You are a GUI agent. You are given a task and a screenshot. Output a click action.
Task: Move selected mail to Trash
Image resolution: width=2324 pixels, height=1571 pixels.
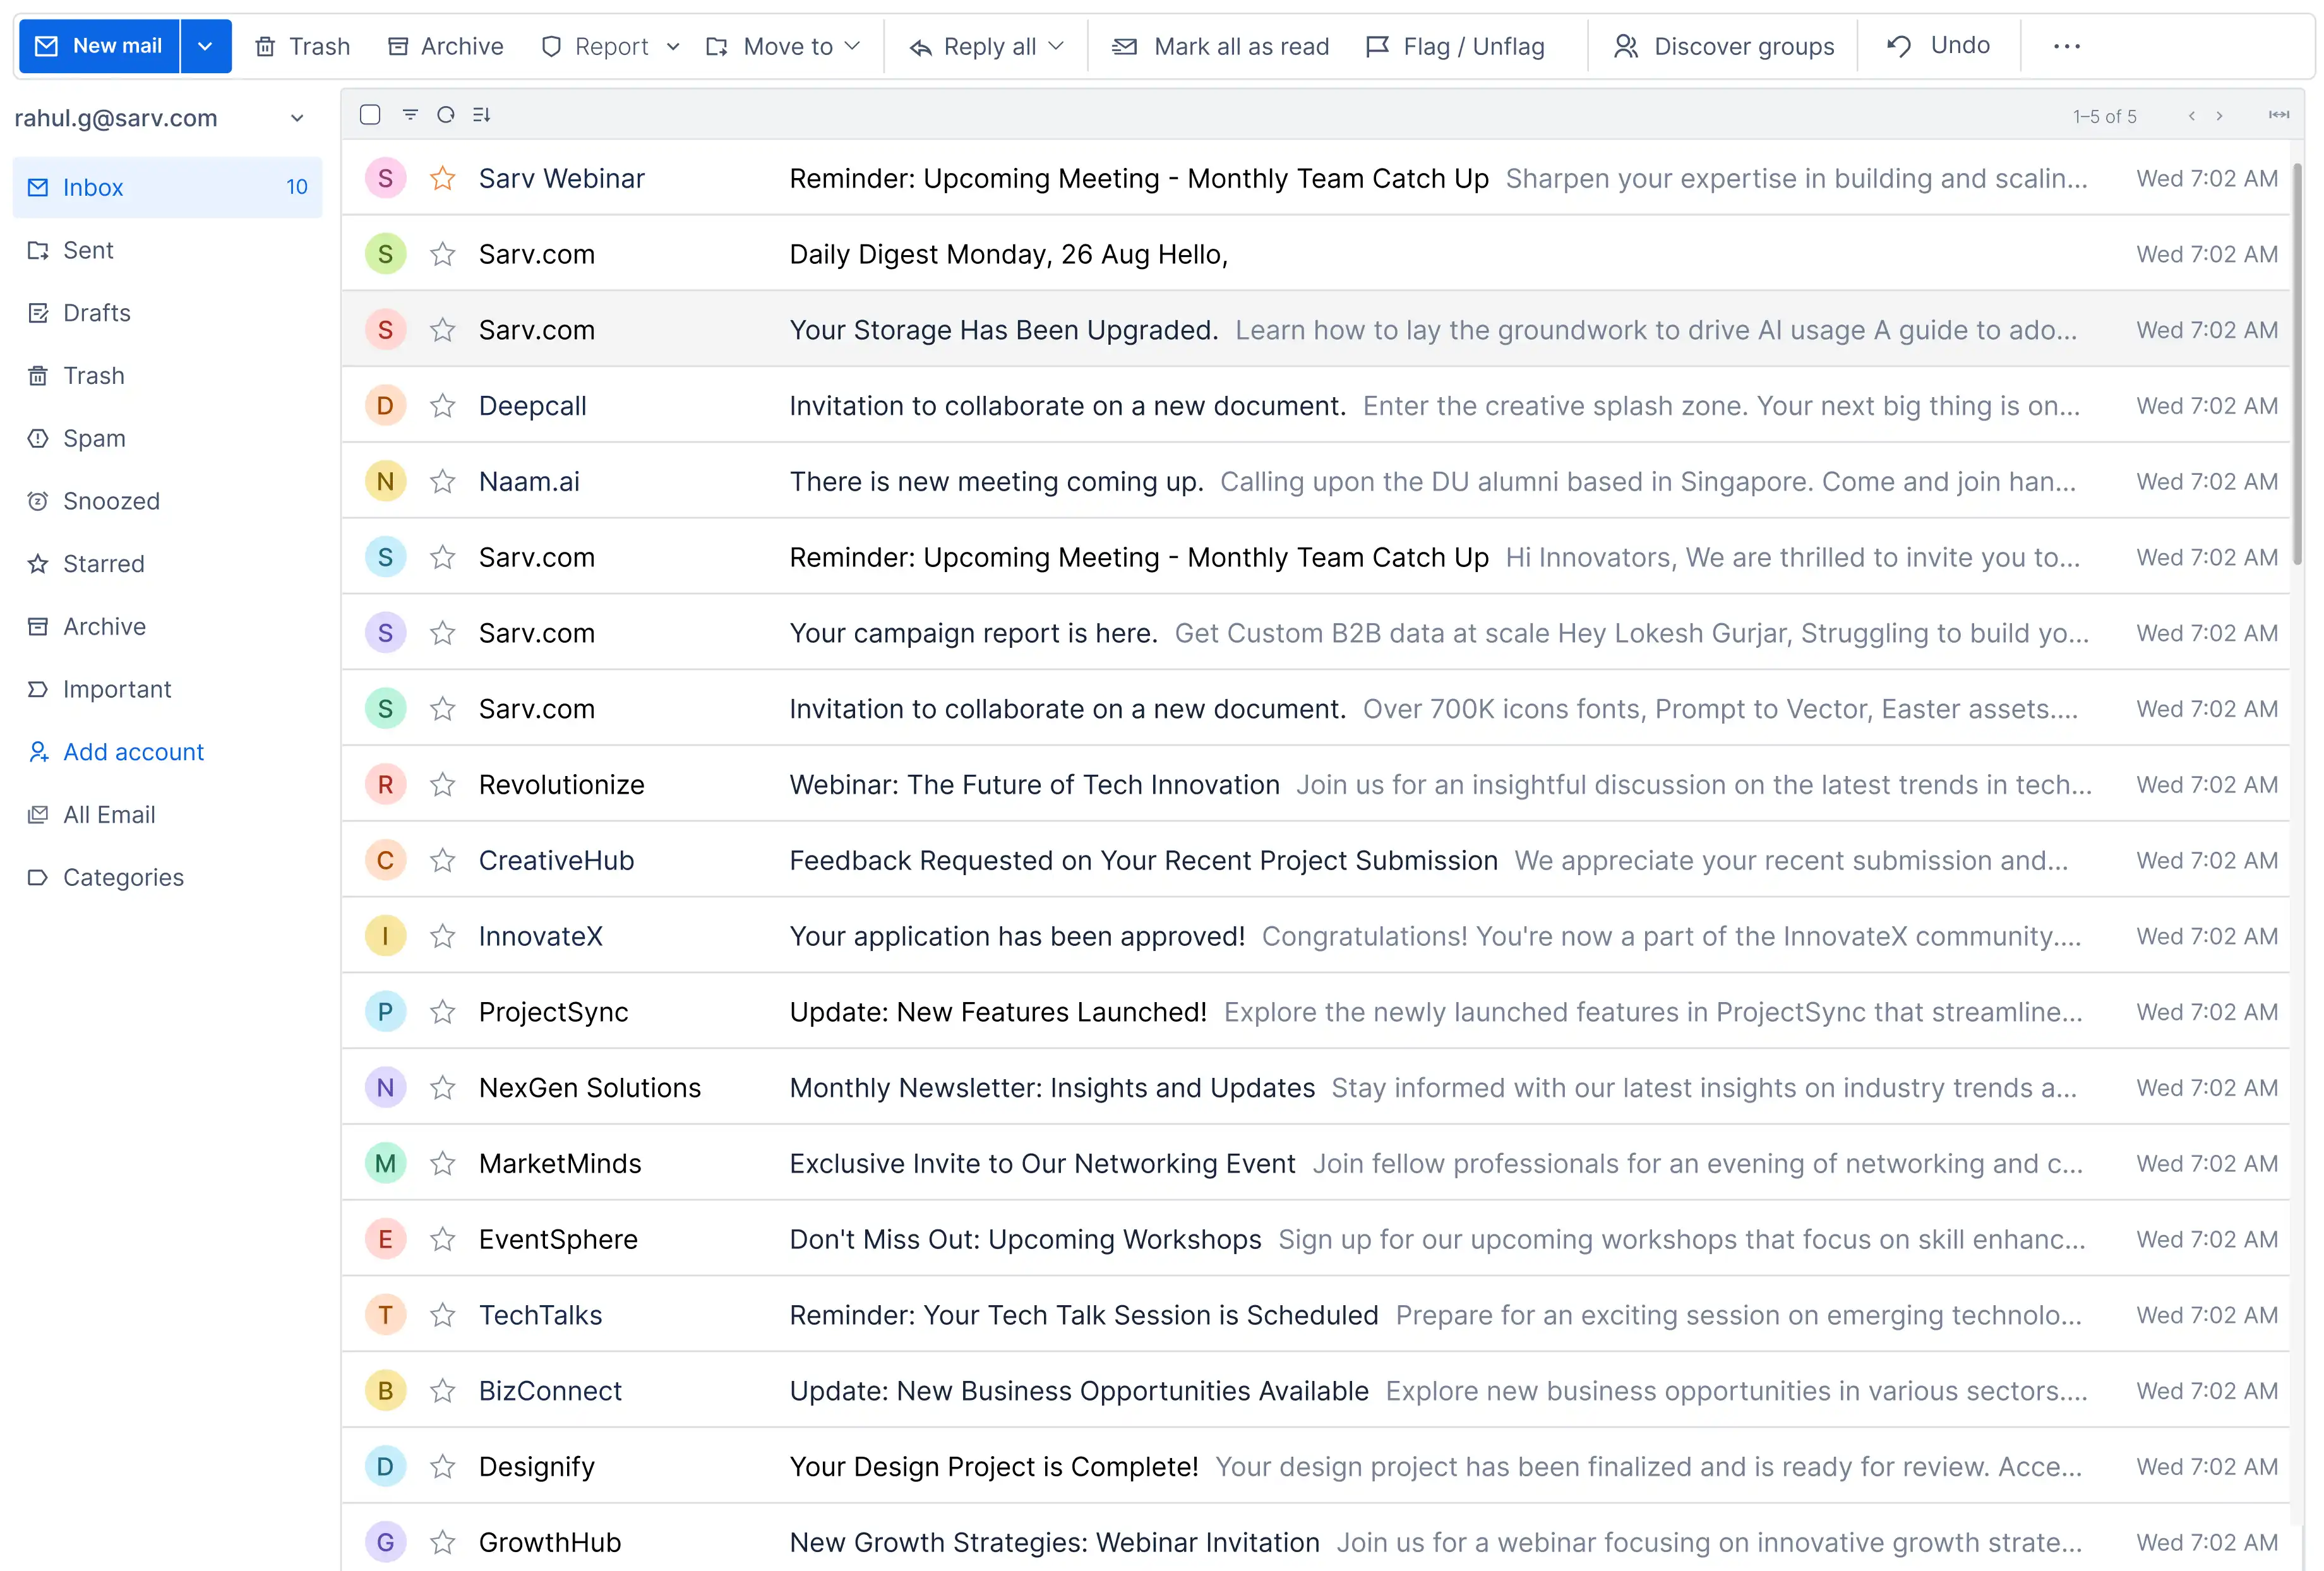coord(301,46)
